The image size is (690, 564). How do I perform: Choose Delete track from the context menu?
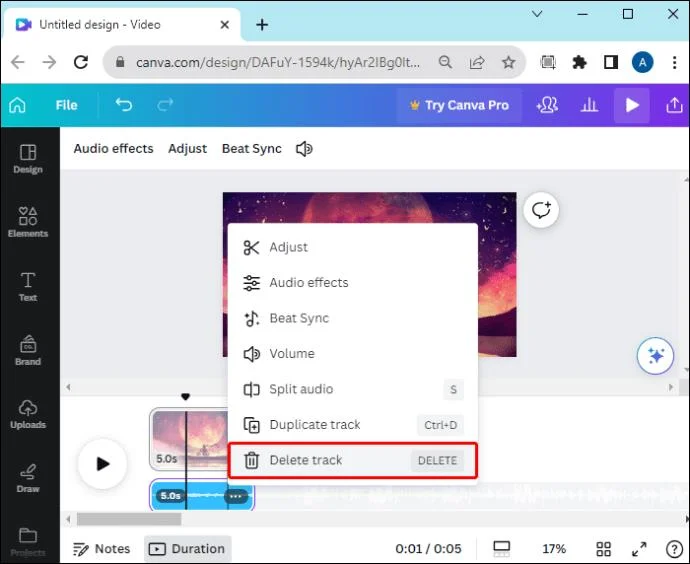pyautogui.click(x=352, y=460)
